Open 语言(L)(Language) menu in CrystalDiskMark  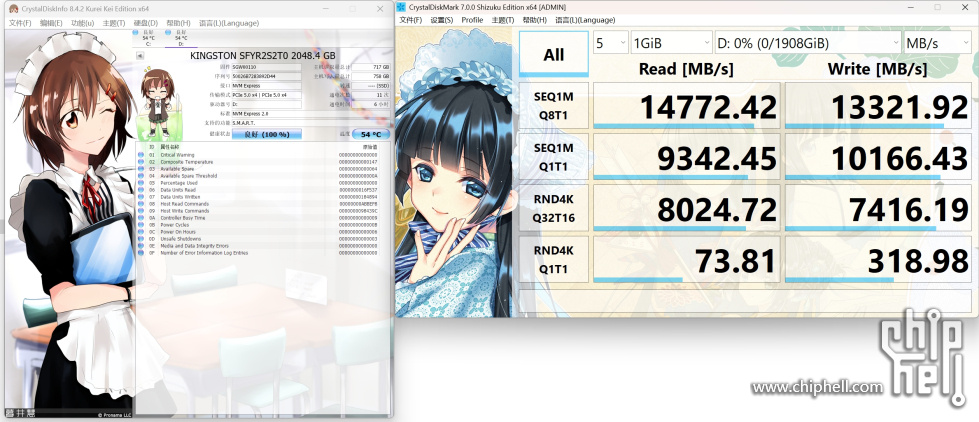(x=585, y=20)
